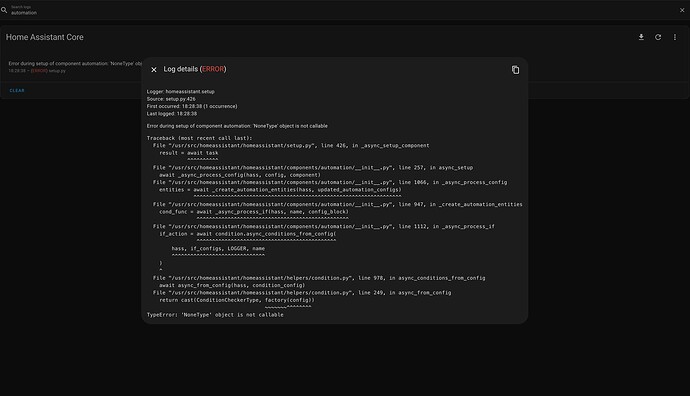
Task: Click the 'result = await task' line
Action: coord(189,153)
